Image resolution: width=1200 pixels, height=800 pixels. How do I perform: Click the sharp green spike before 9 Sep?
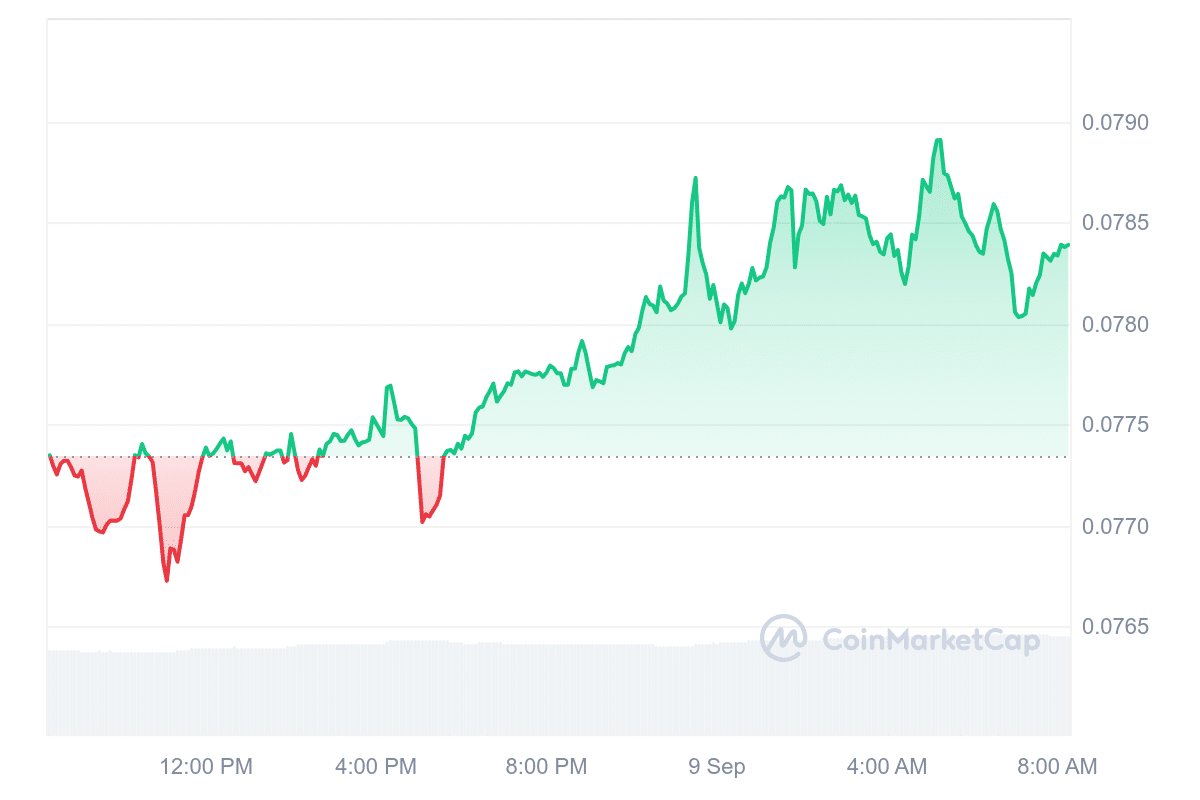point(695,179)
